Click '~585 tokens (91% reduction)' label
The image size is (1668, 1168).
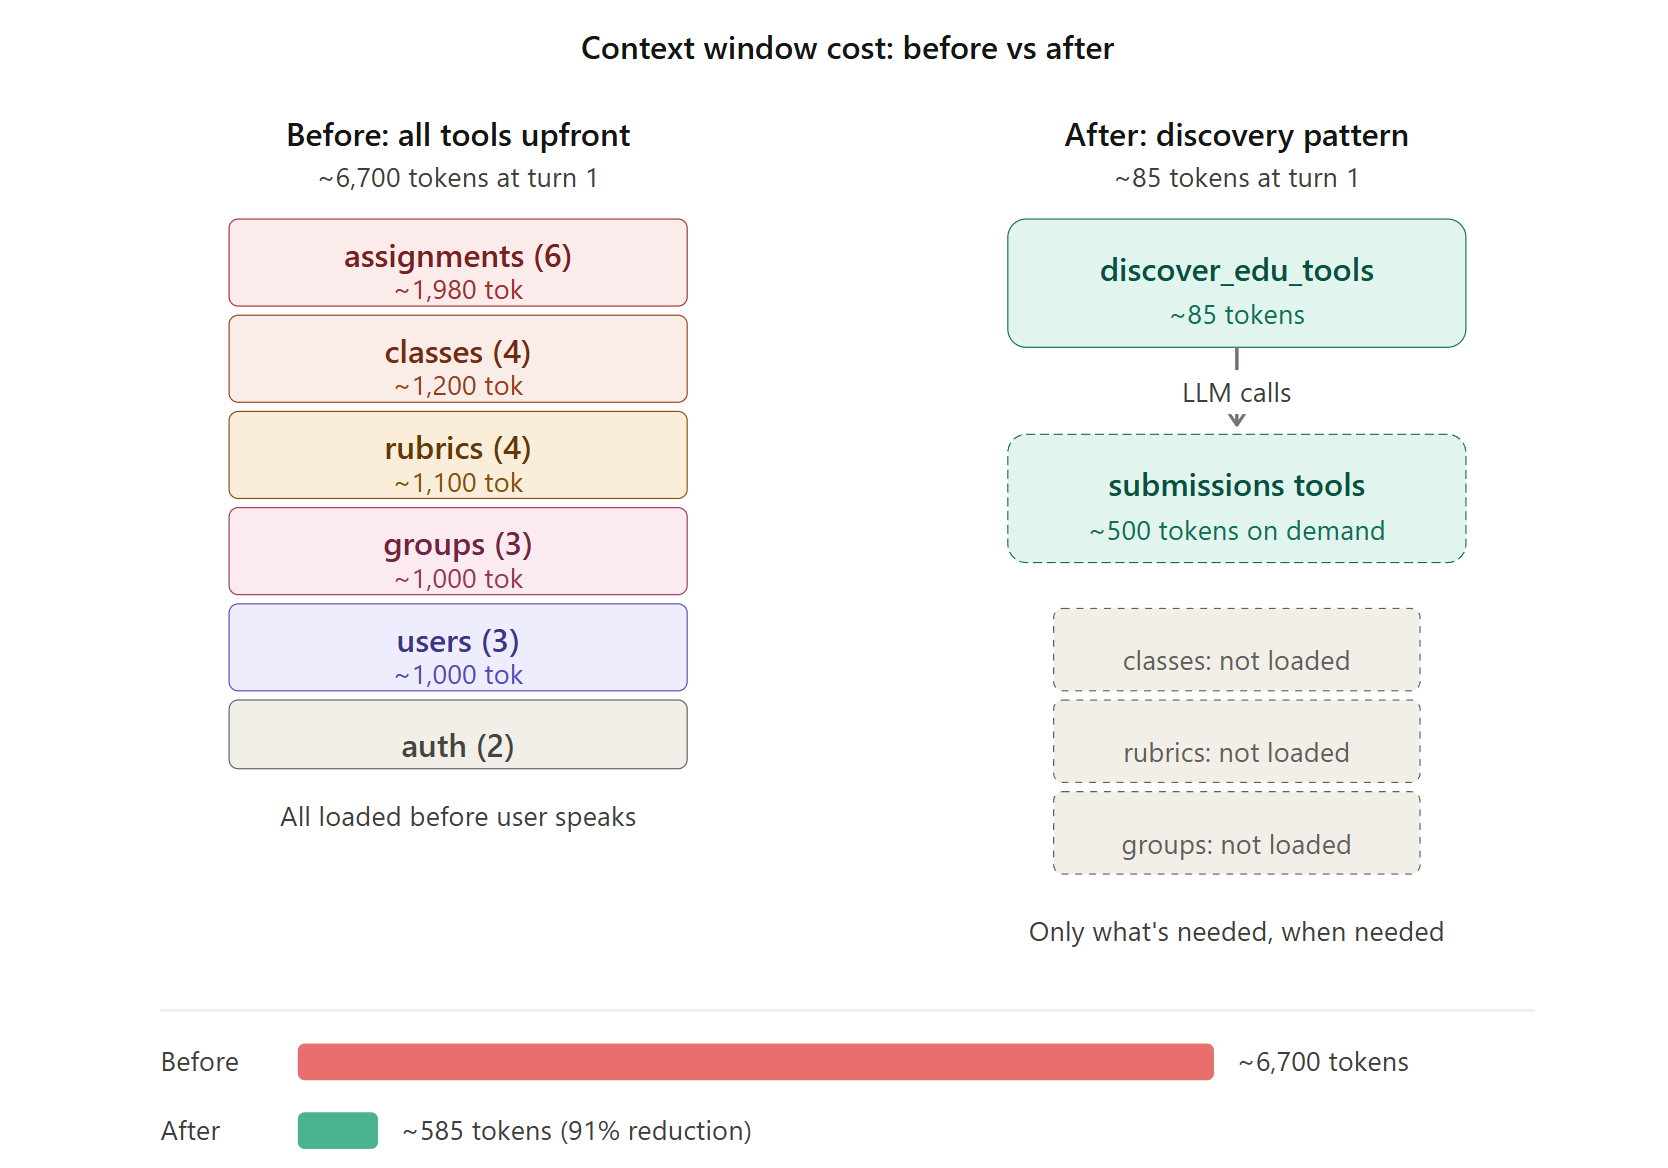click(577, 1131)
